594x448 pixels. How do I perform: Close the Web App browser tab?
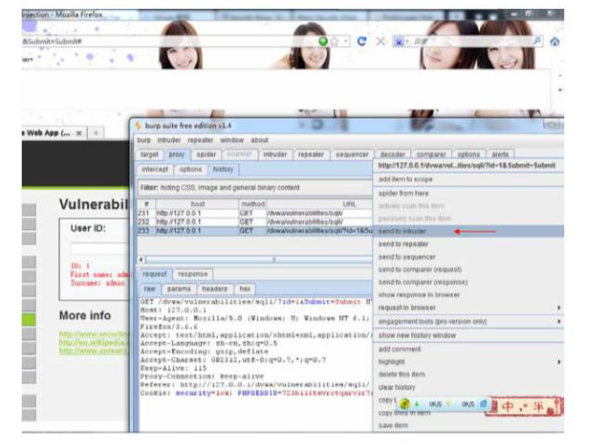coord(79,133)
